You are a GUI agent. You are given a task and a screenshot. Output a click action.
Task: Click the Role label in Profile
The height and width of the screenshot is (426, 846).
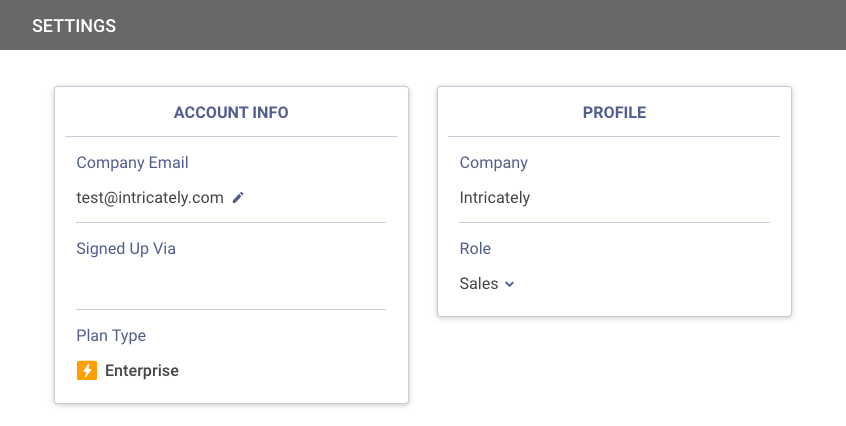[475, 248]
